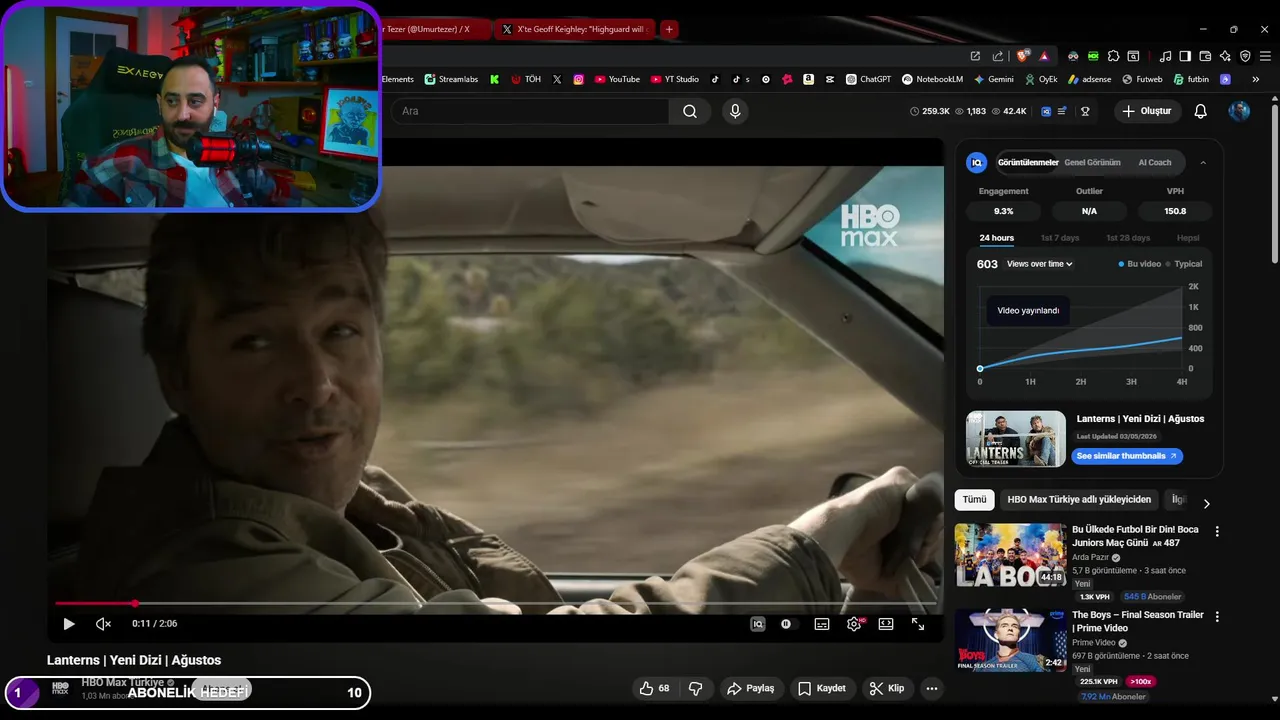The width and height of the screenshot is (1280, 720).
Task: Open the Instagram bookmark
Action: (x=578, y=79)
